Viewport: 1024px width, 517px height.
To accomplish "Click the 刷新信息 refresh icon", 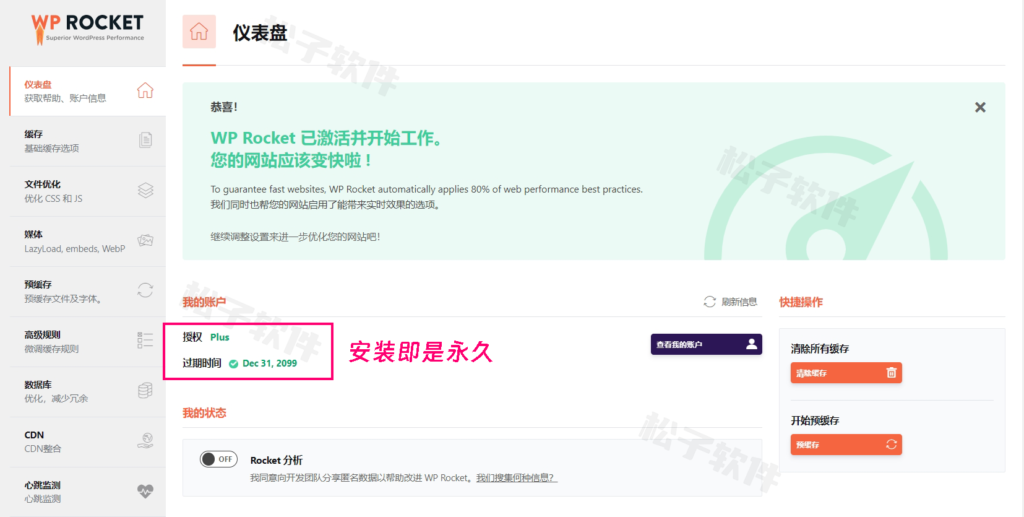I will click(710, 302).
